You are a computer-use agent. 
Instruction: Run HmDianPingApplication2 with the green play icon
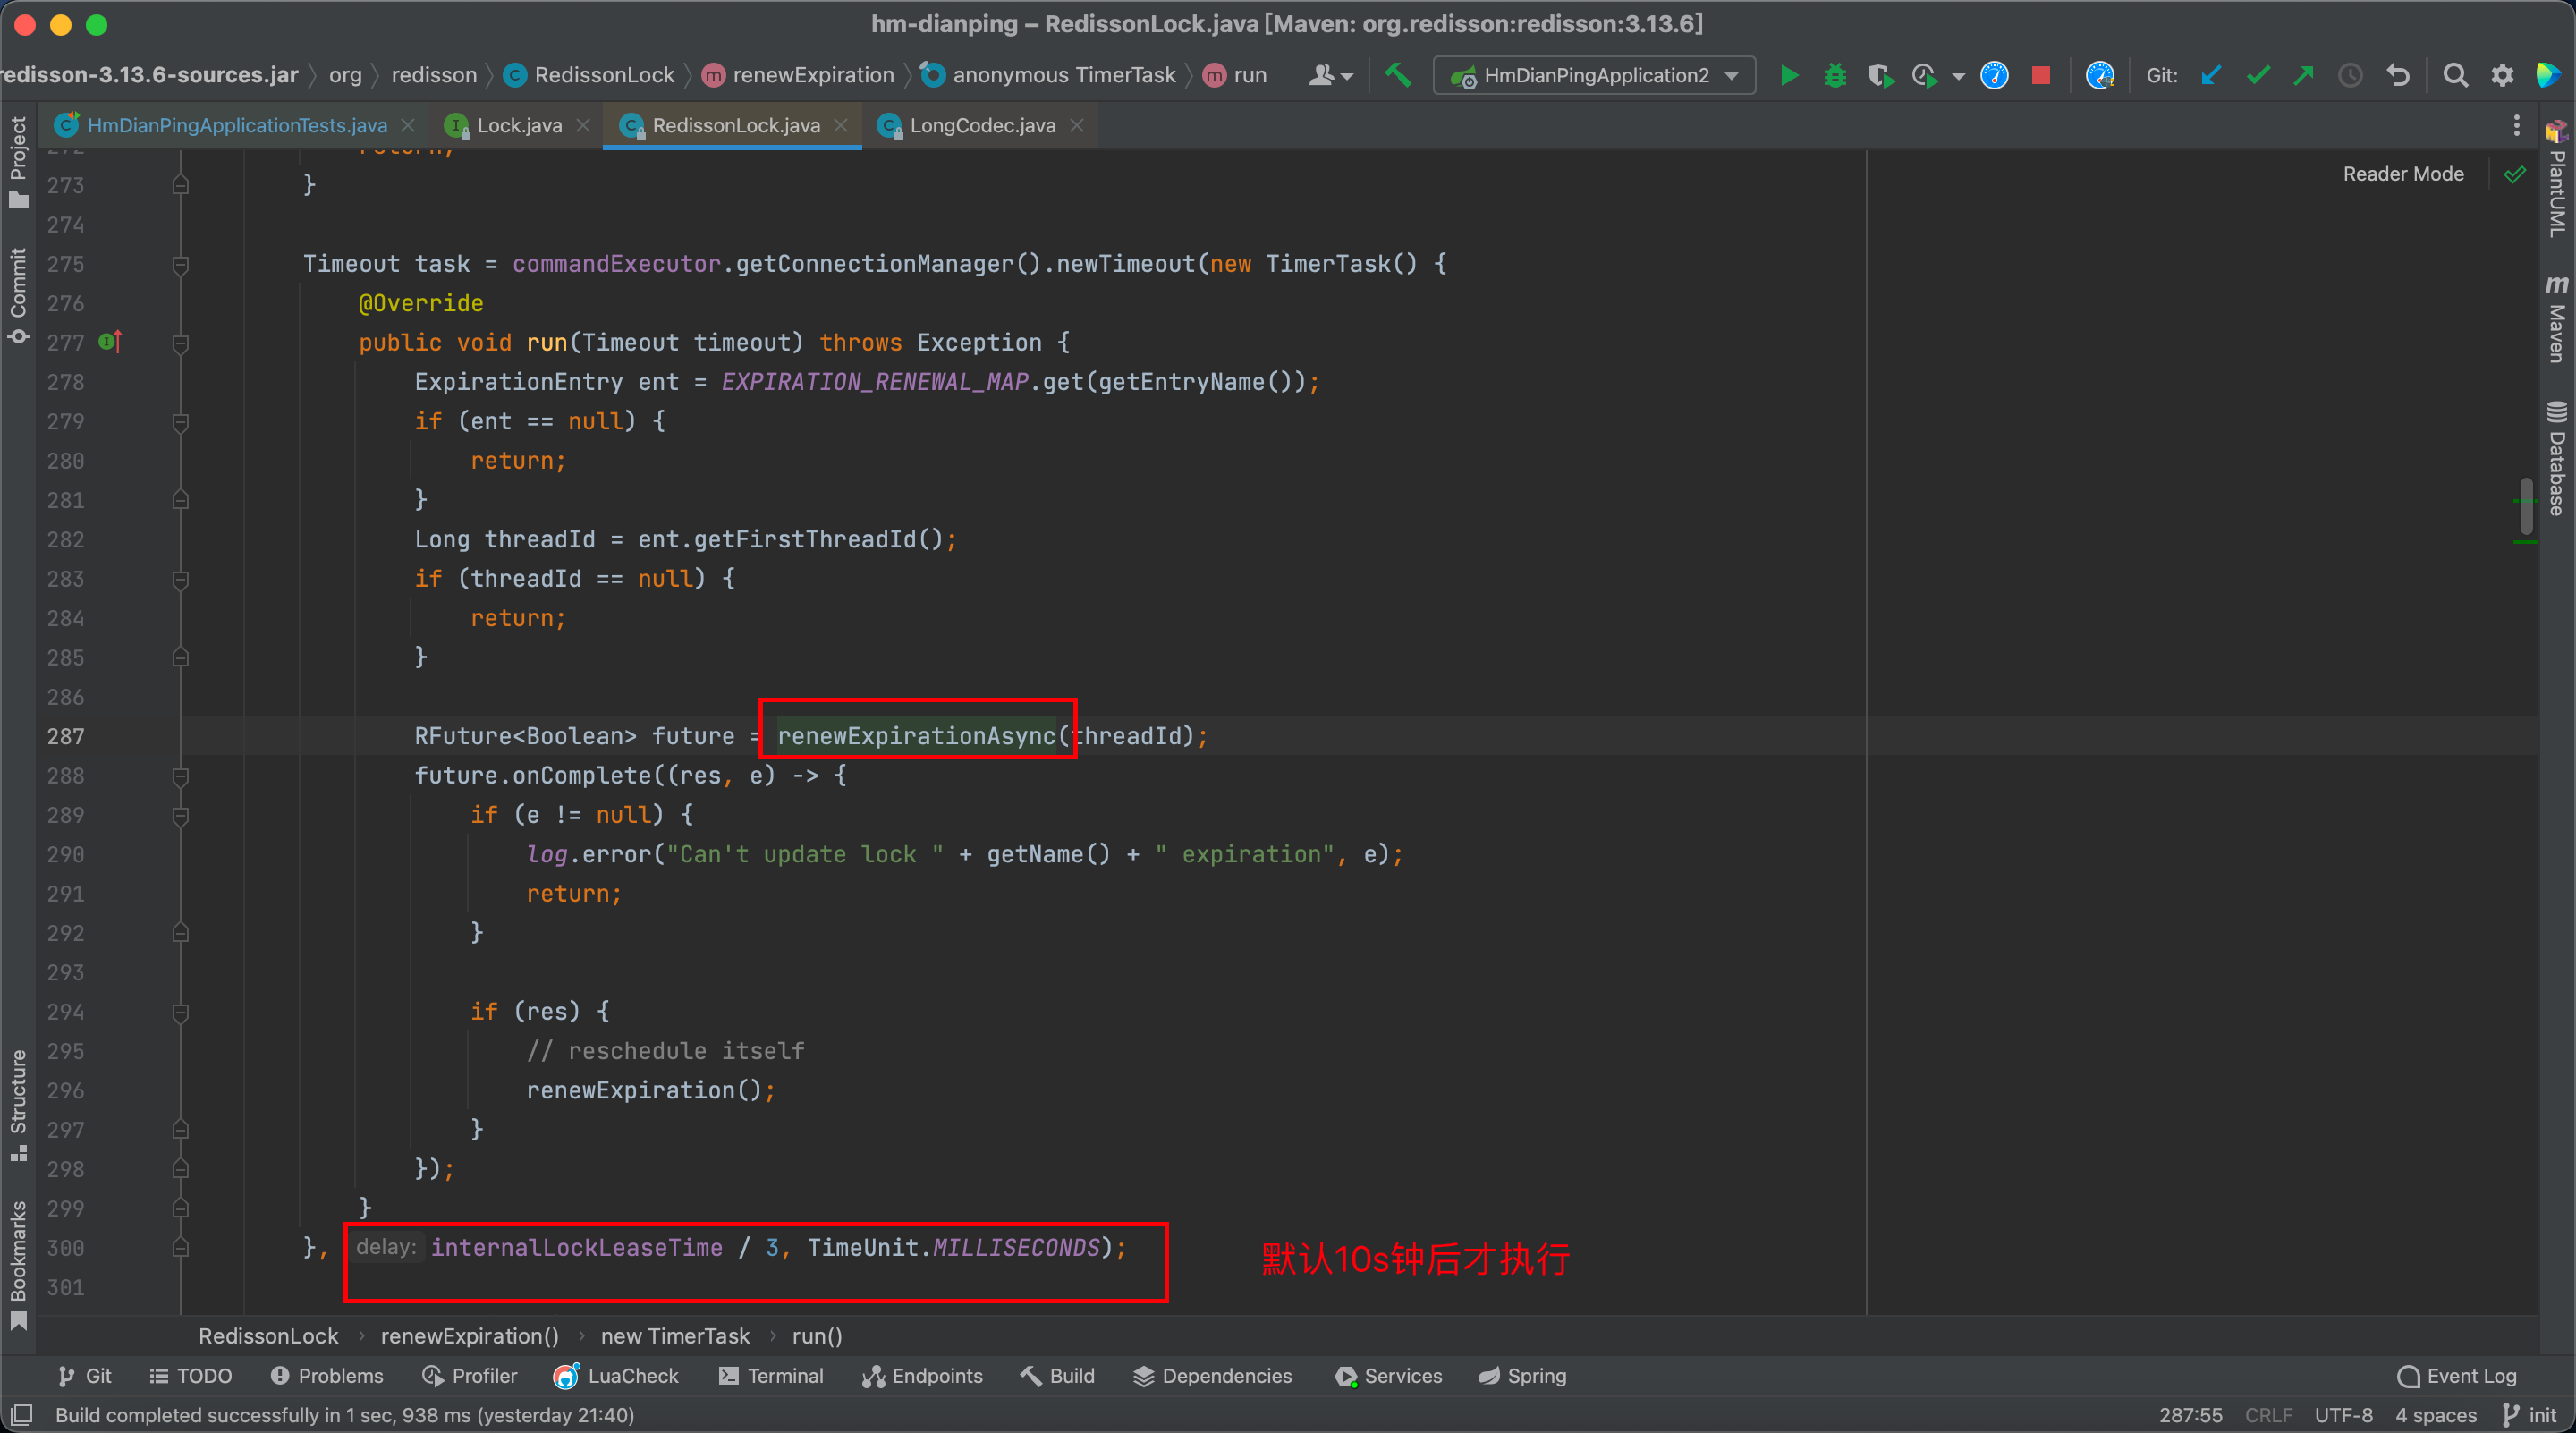click(x=1789, y=75)
